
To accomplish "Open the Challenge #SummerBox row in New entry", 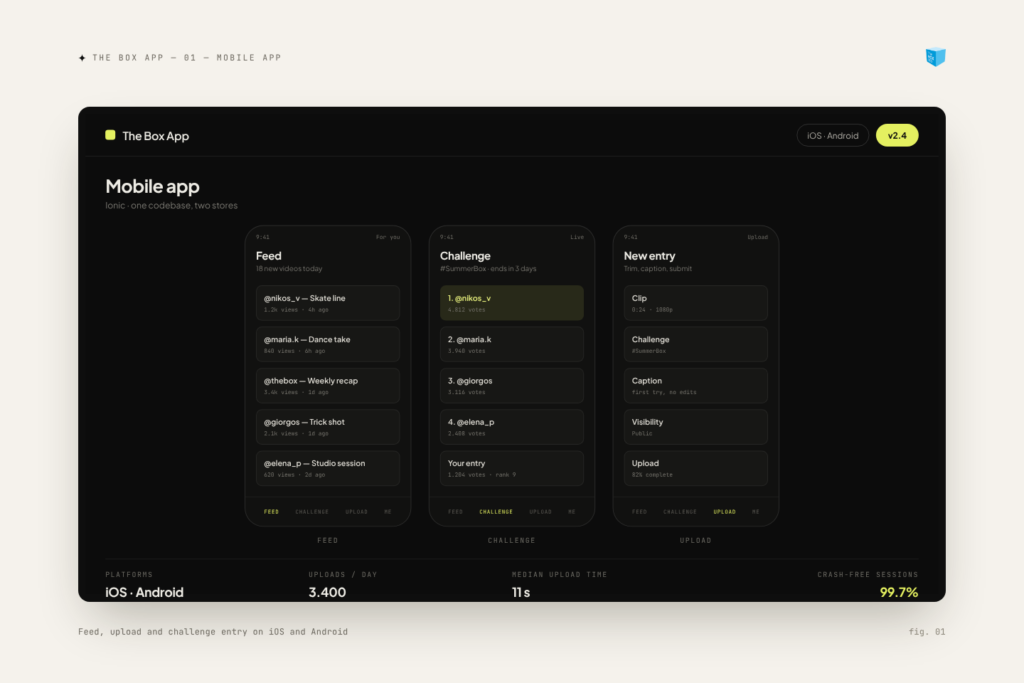I will (x=696, y=344).
